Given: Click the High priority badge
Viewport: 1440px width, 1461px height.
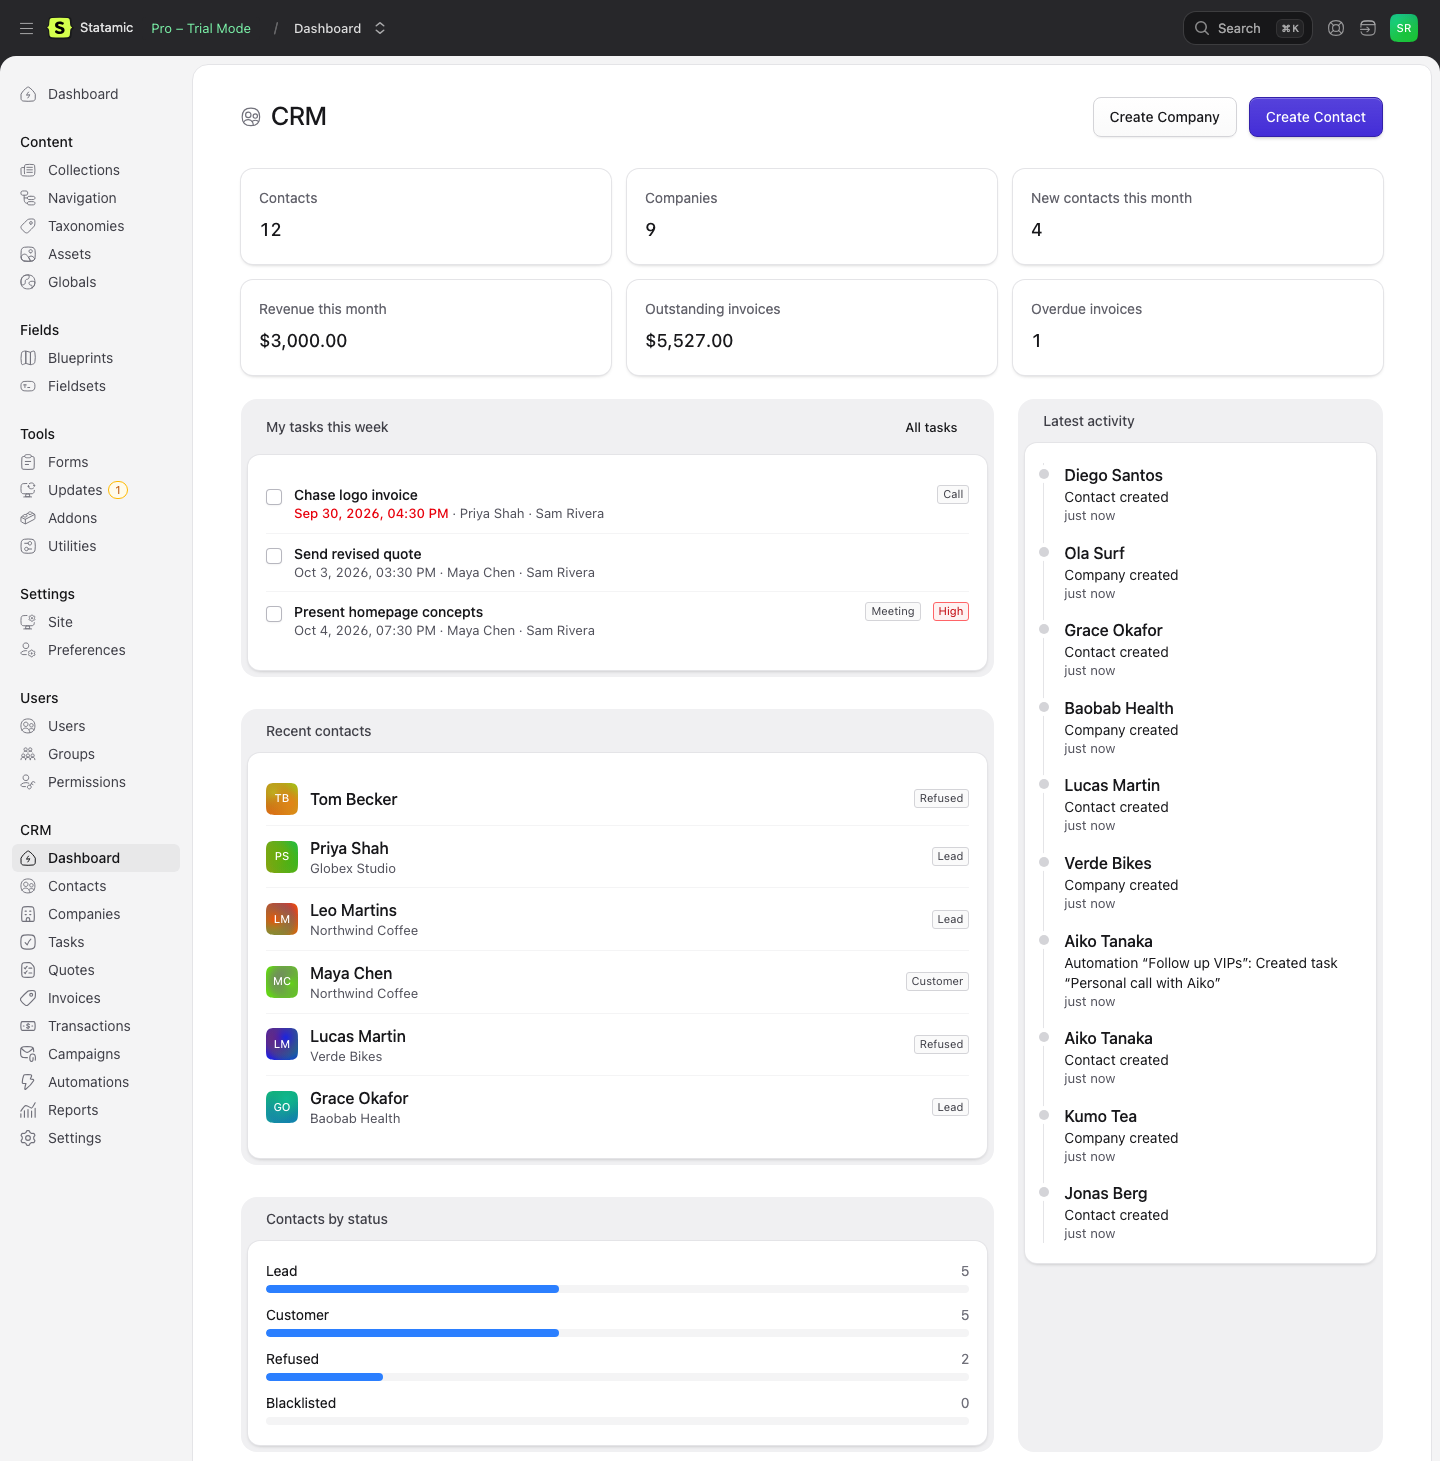Looking at the screenshot, I should click(951, 611).
